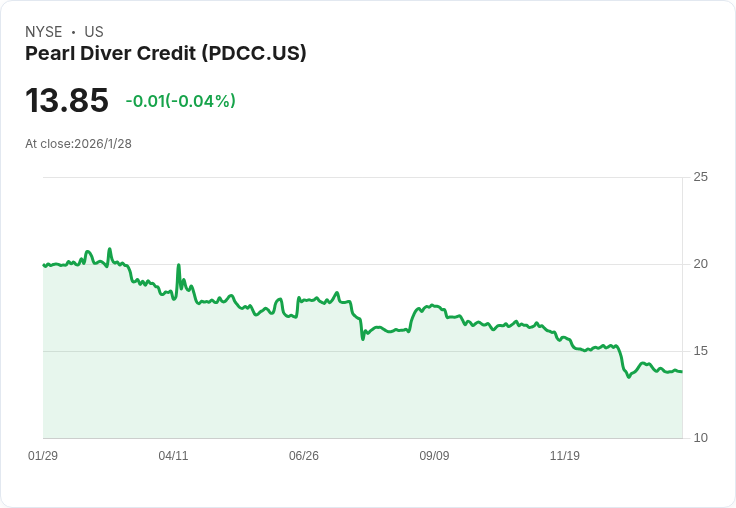Click the chart line's leftmost start point
Image resolution: width=736 pixels, height=508 pixels.
tap(44, 265)
